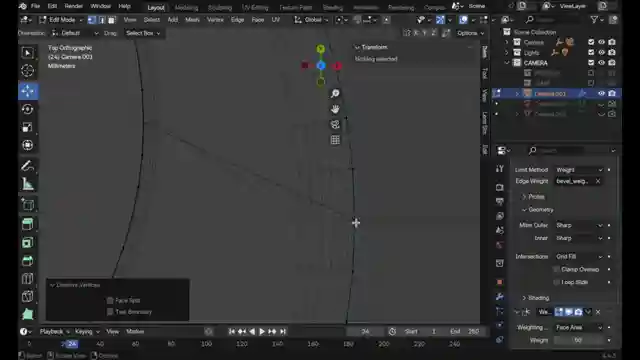Screen dimensions: 640x360
Task: Adjust the Weight value slider
Action: click(x=578, y=340)
